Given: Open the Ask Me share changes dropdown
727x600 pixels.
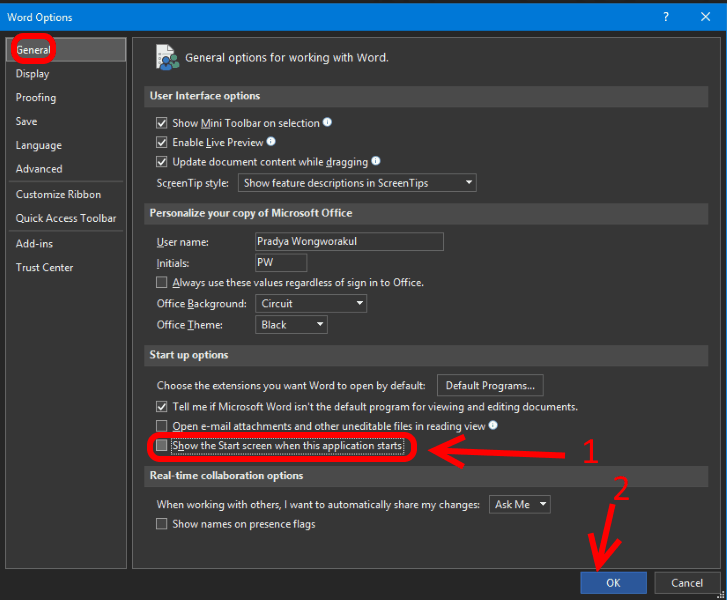Looking at the screenshot, I should click(519, 504).
